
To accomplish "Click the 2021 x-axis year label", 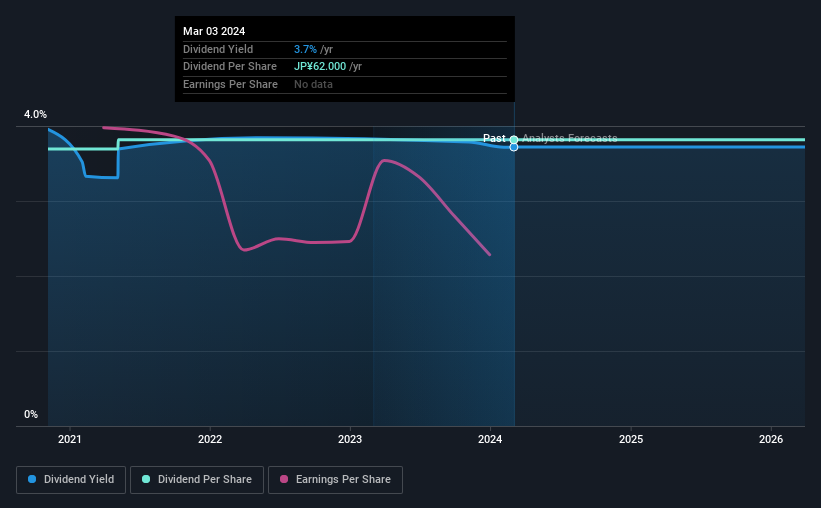I will [70, 439].
